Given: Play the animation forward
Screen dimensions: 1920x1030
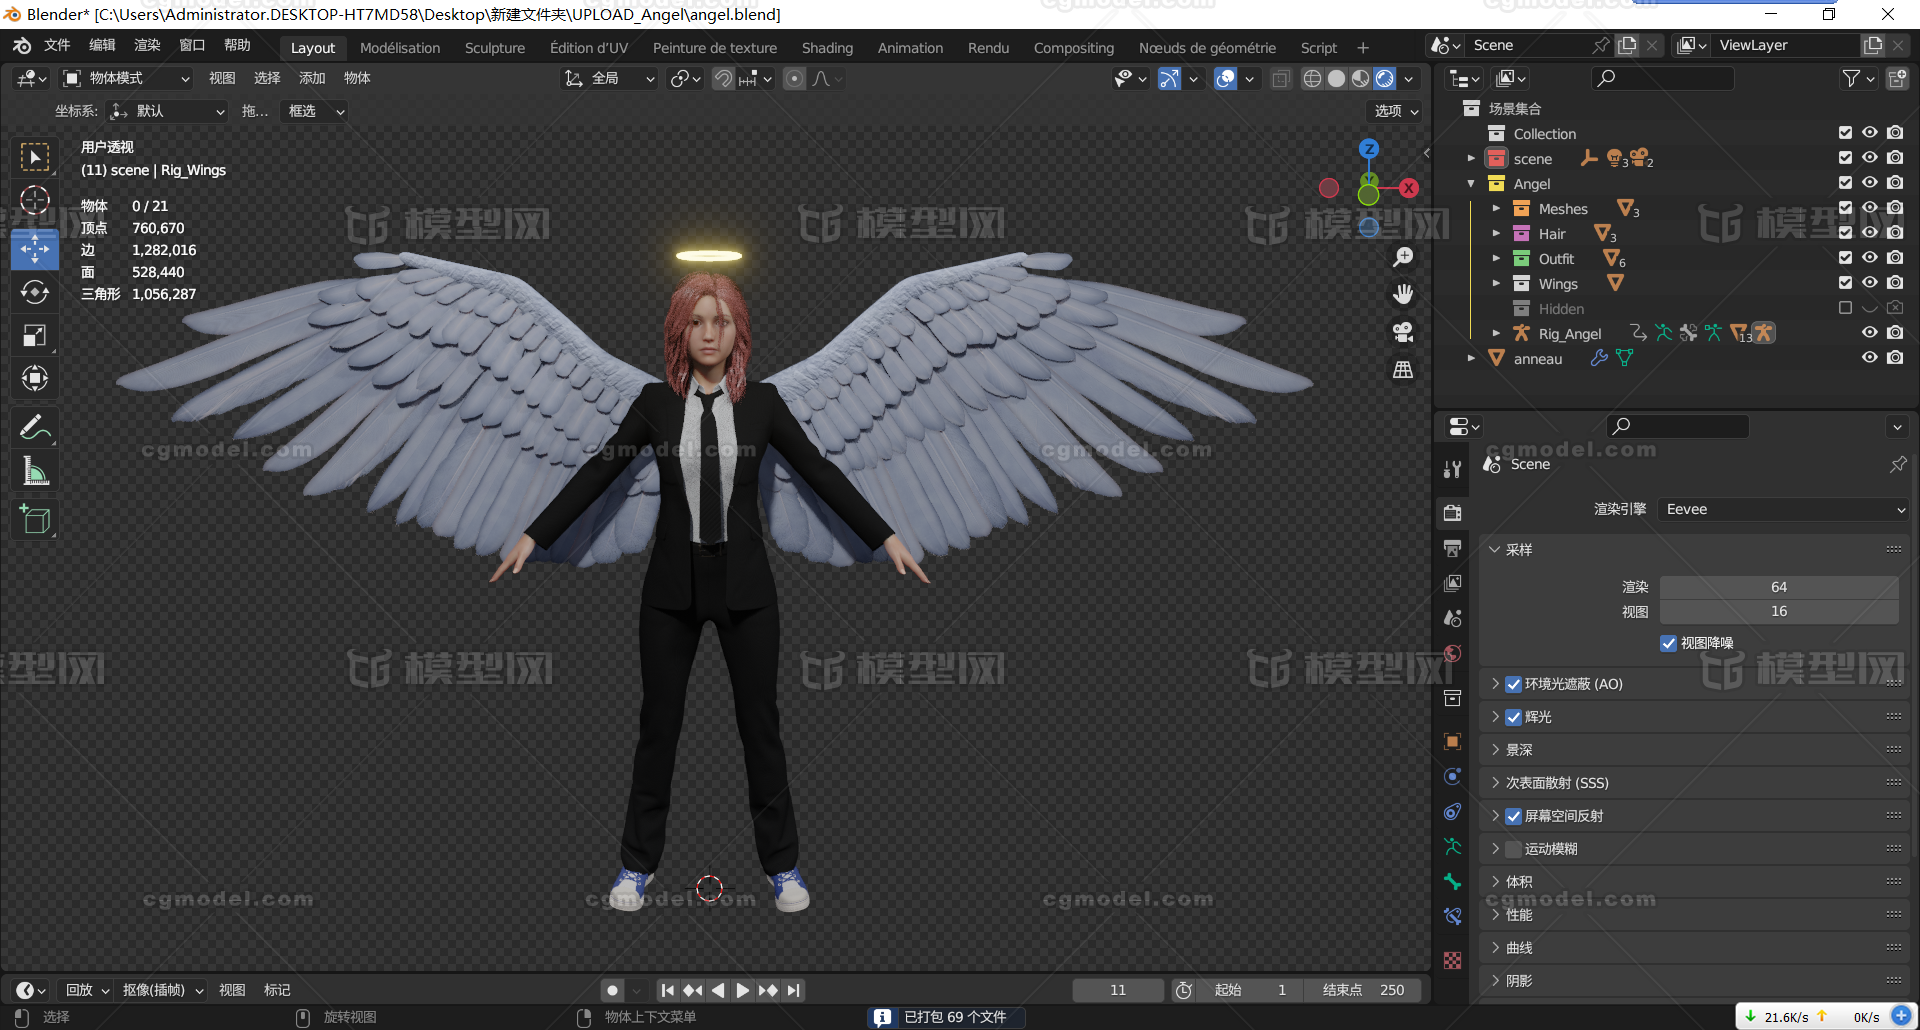Looking at the screenshot, I should [x=742, y=990].
